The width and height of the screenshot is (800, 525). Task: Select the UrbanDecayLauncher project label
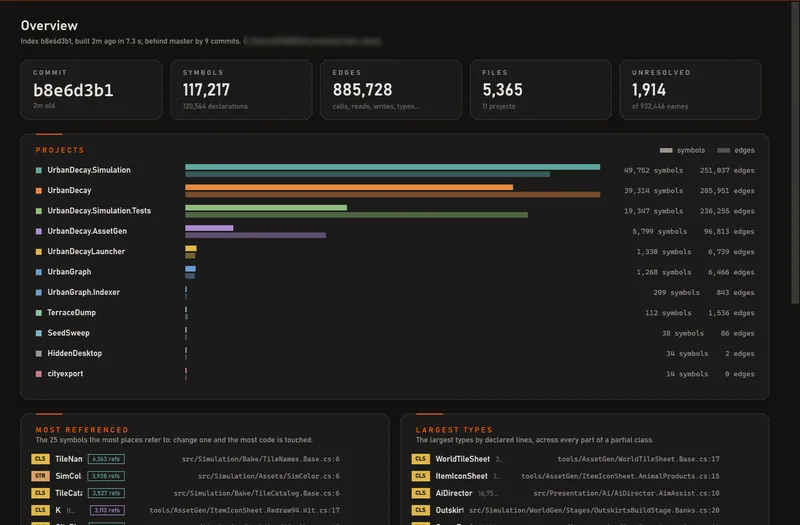pos(86,252)
